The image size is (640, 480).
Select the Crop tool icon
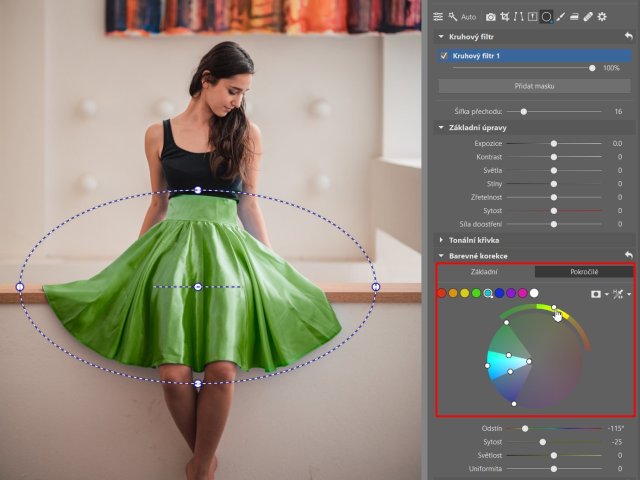(x=505, y=17)
